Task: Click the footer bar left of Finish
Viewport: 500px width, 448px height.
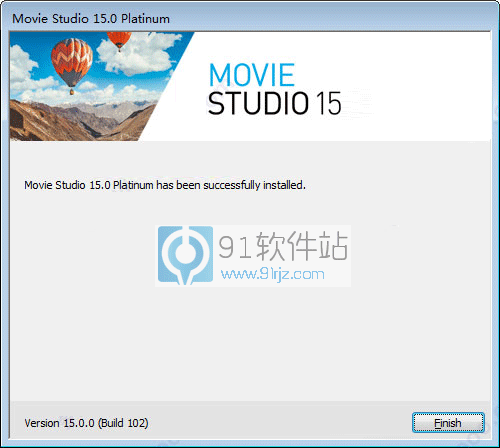Action: 280,423
